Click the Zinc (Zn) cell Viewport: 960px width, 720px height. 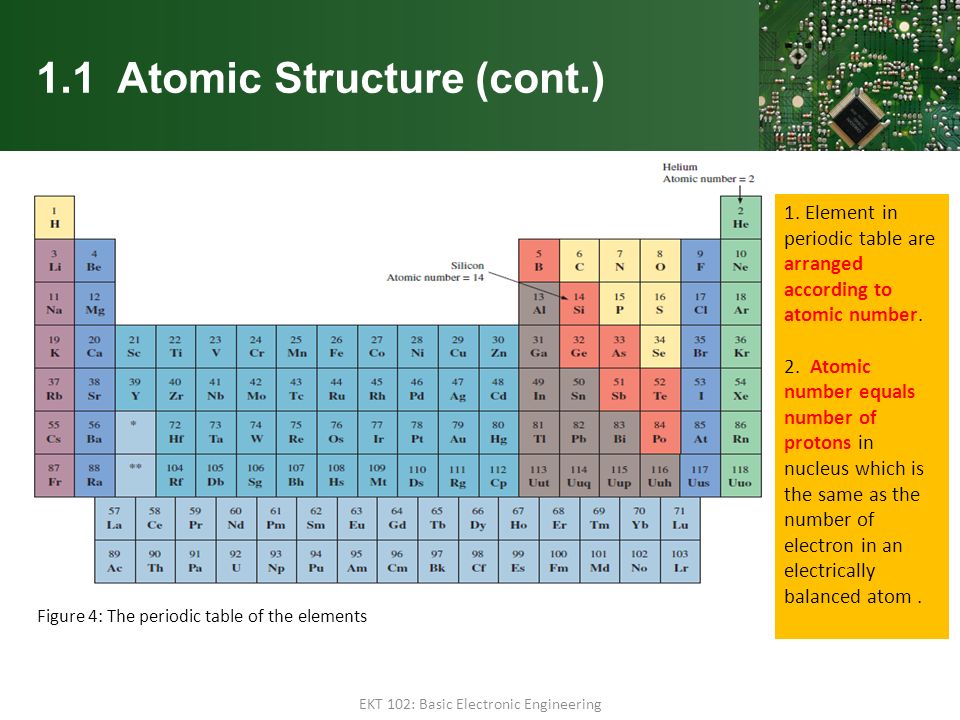pos(498,347)
